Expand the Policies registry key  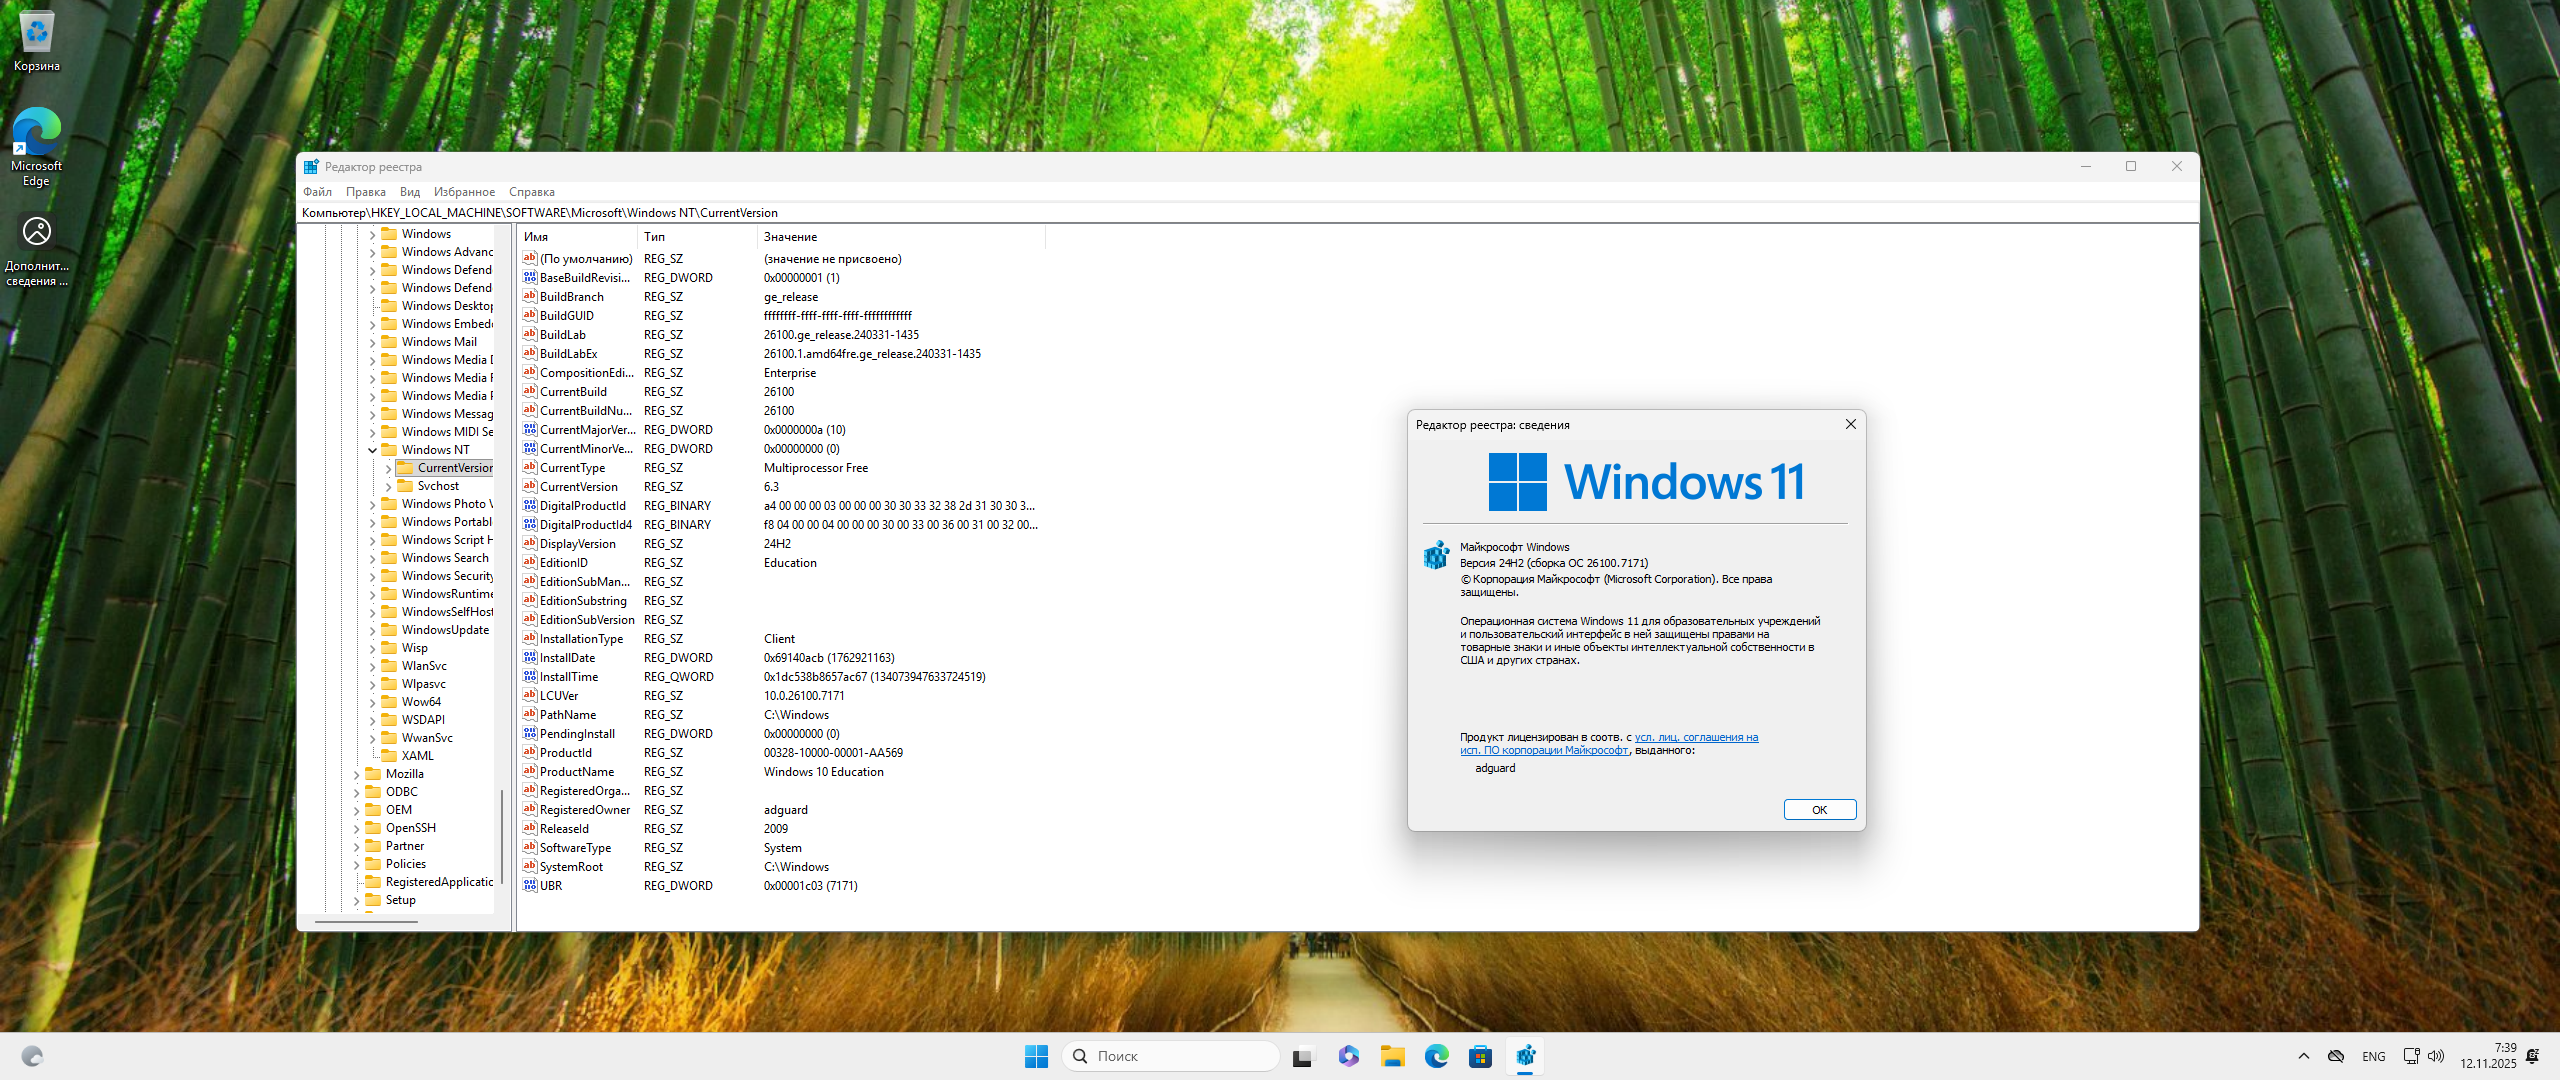pos(356,864)
